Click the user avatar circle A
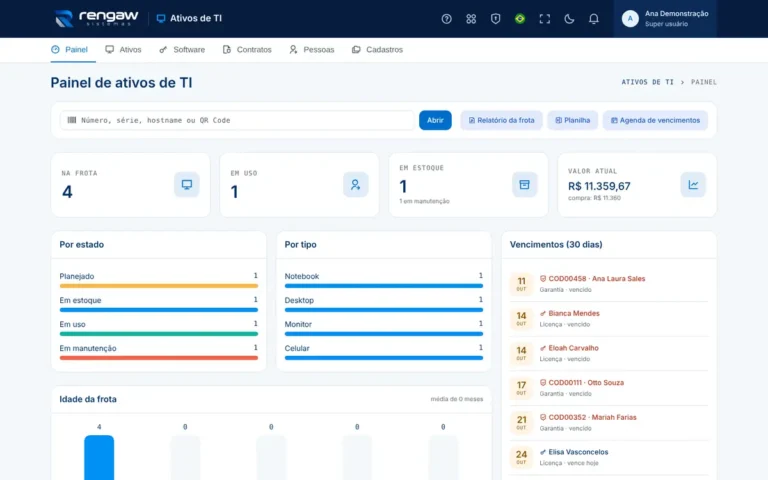The image size is (768, 480). click(x=630, y=19)
